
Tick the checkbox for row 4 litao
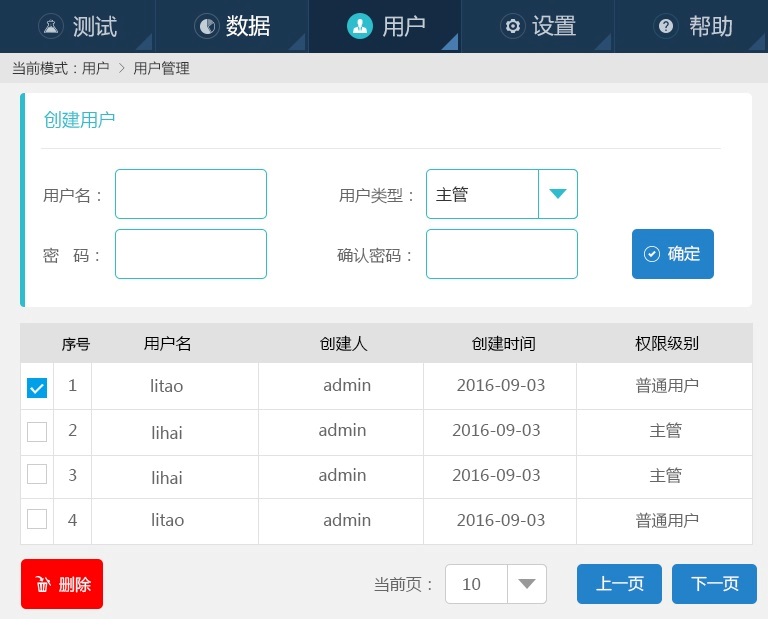37,519
